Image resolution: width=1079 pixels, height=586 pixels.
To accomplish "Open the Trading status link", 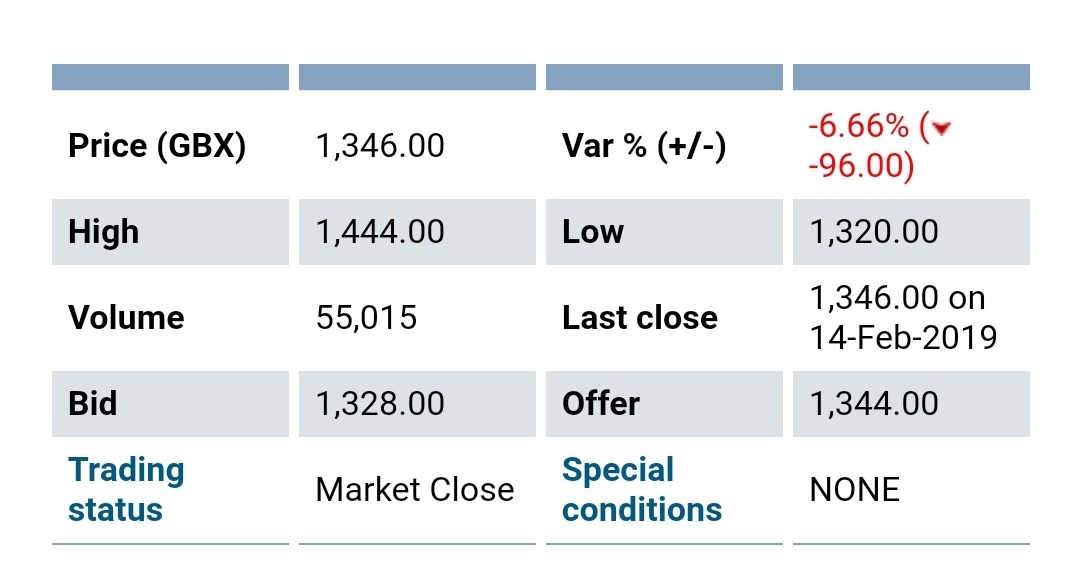I will pyautogui.click(x=126, y=489).
